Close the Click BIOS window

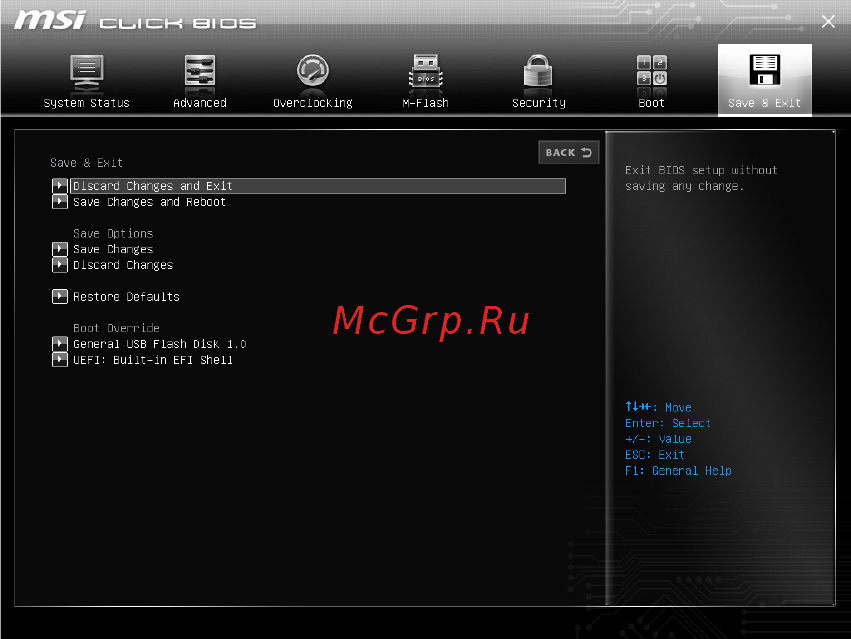click(828, 22)
